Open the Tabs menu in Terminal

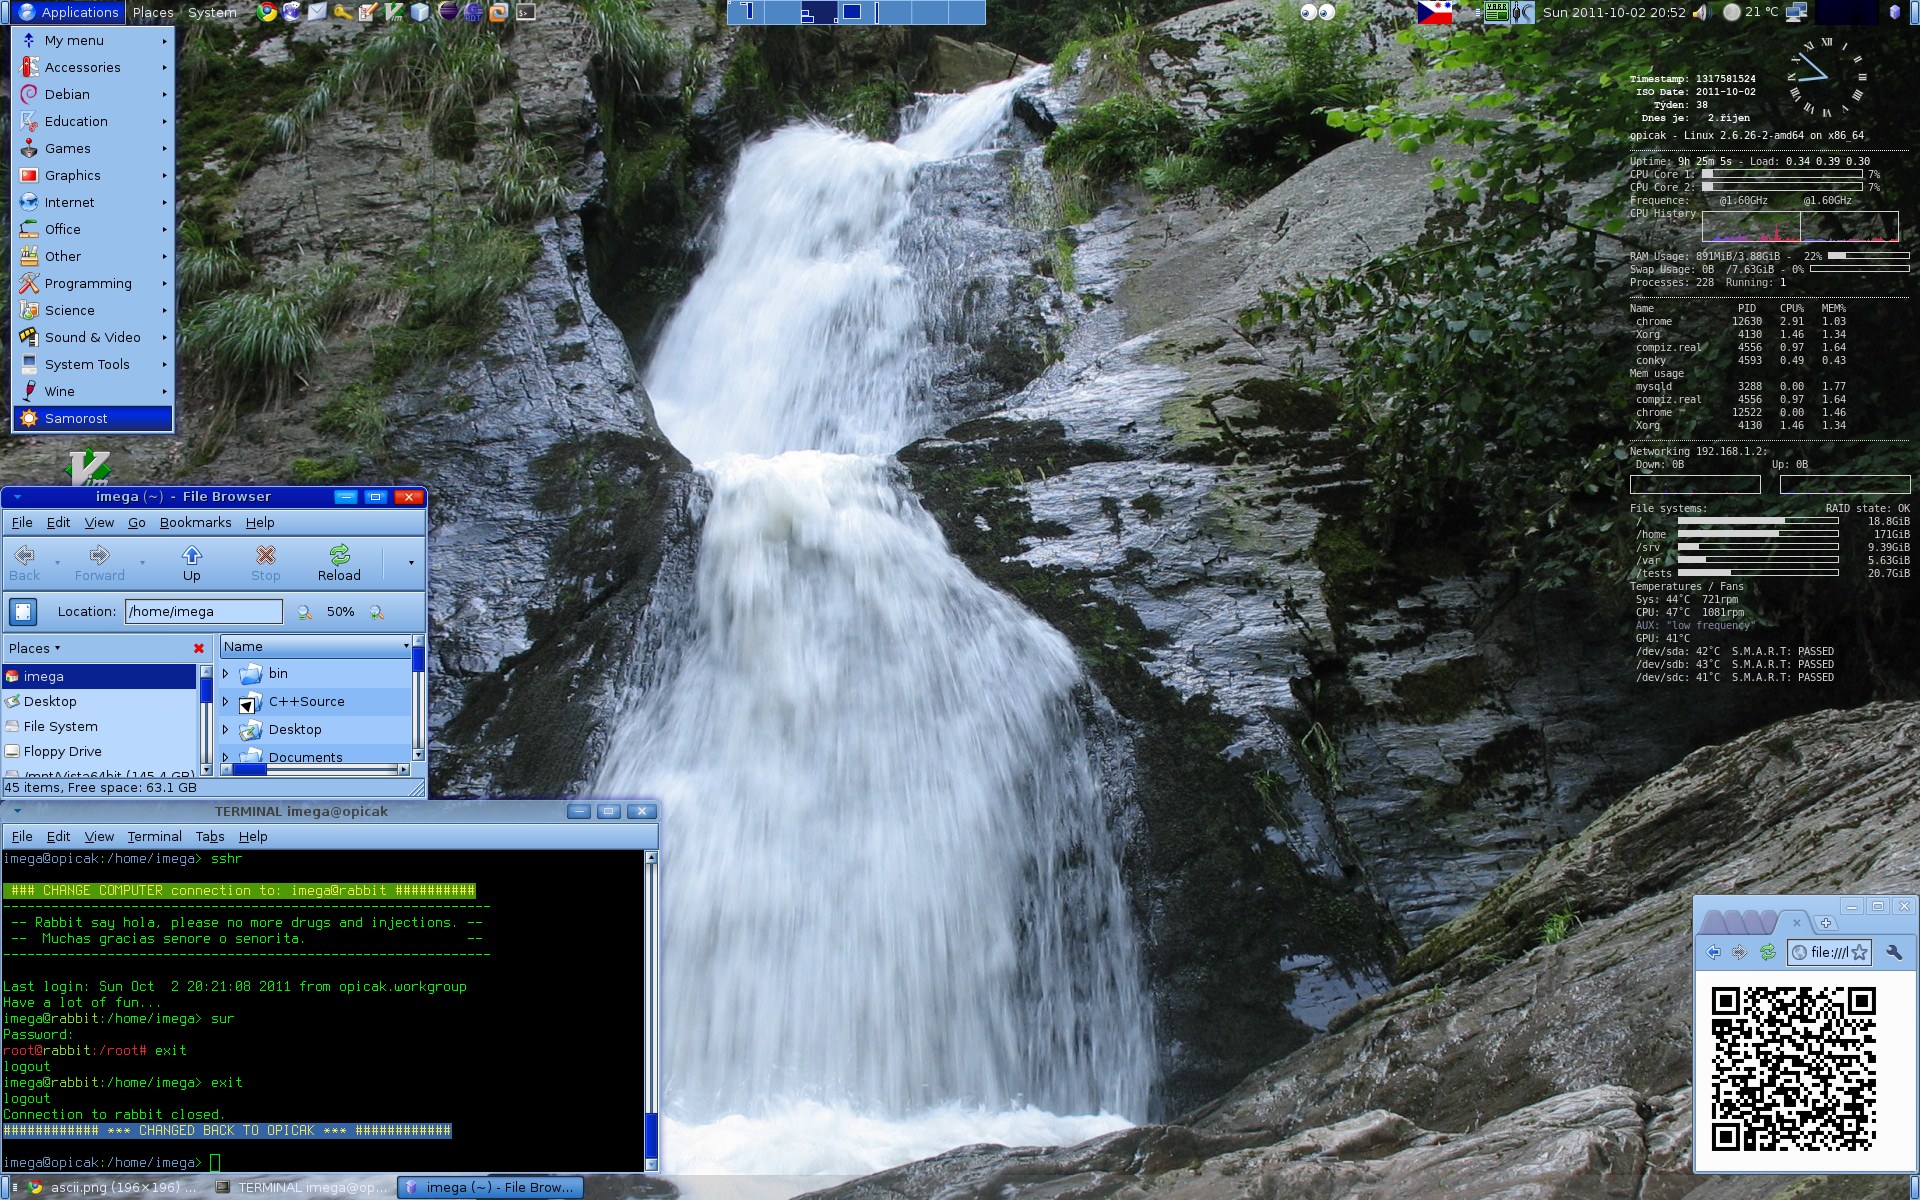pos(209,836)
